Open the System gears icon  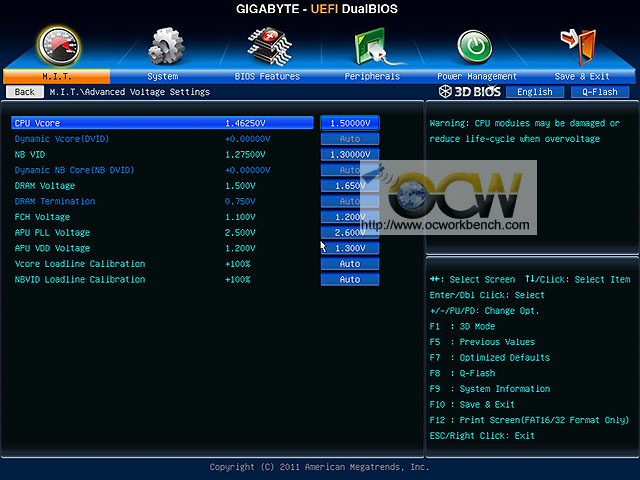[165, 46]
